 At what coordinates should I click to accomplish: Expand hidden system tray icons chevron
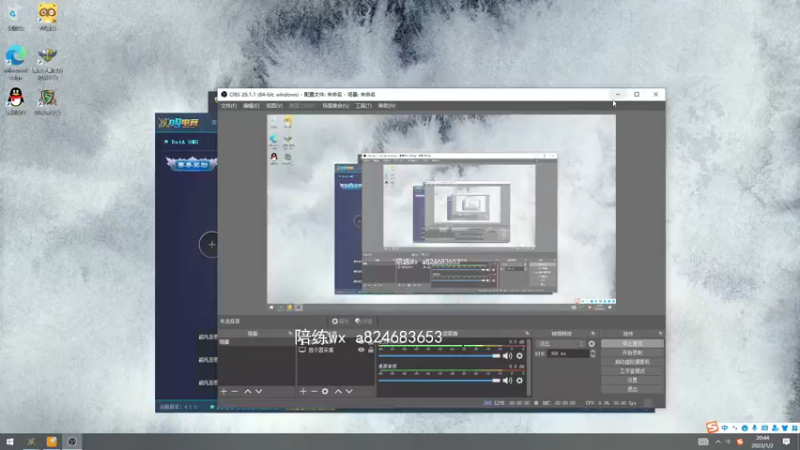(x=718, y=442)
